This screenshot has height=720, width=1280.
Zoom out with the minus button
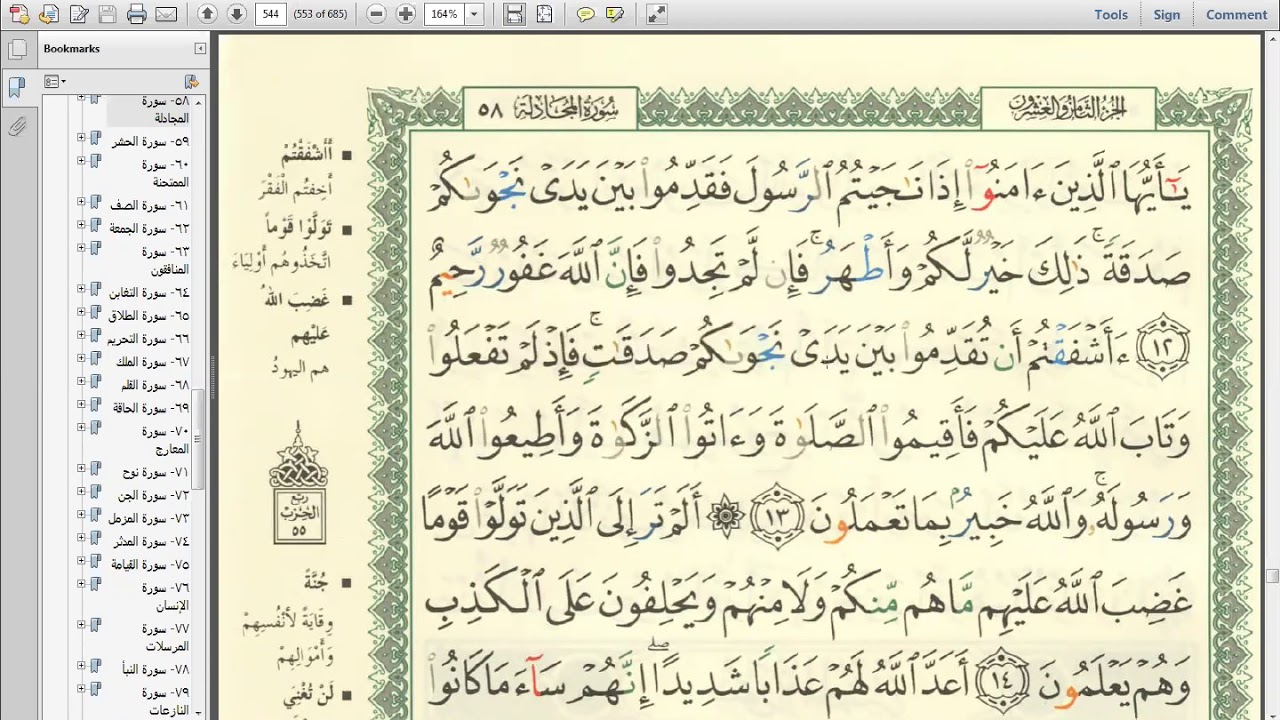tap(376, 14)
